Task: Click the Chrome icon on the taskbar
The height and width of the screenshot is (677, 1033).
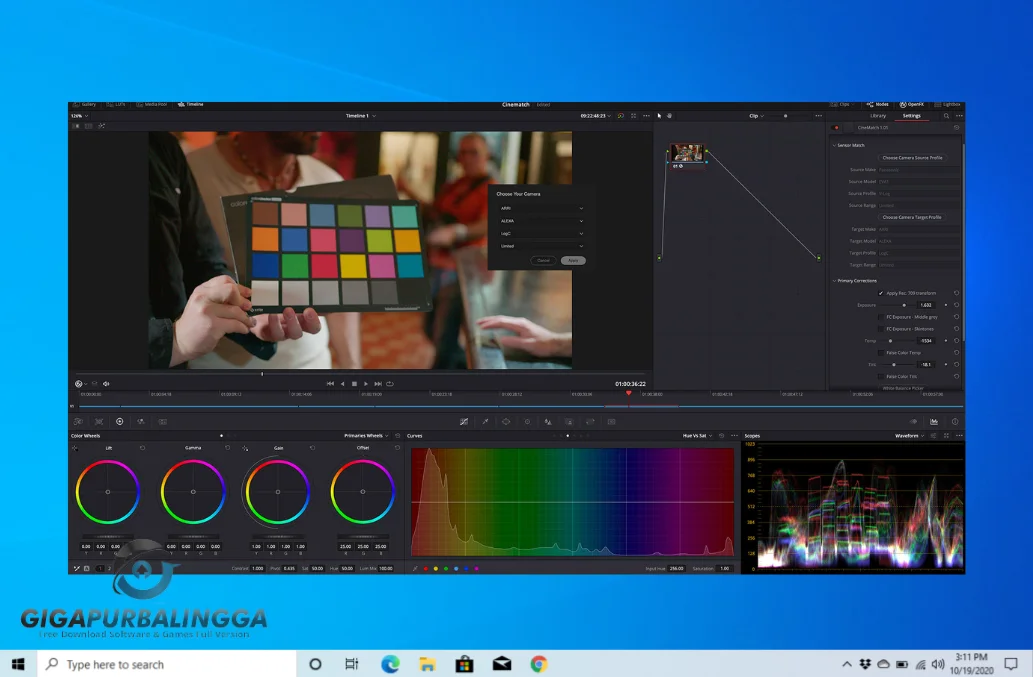Action: tap(538, 663)
